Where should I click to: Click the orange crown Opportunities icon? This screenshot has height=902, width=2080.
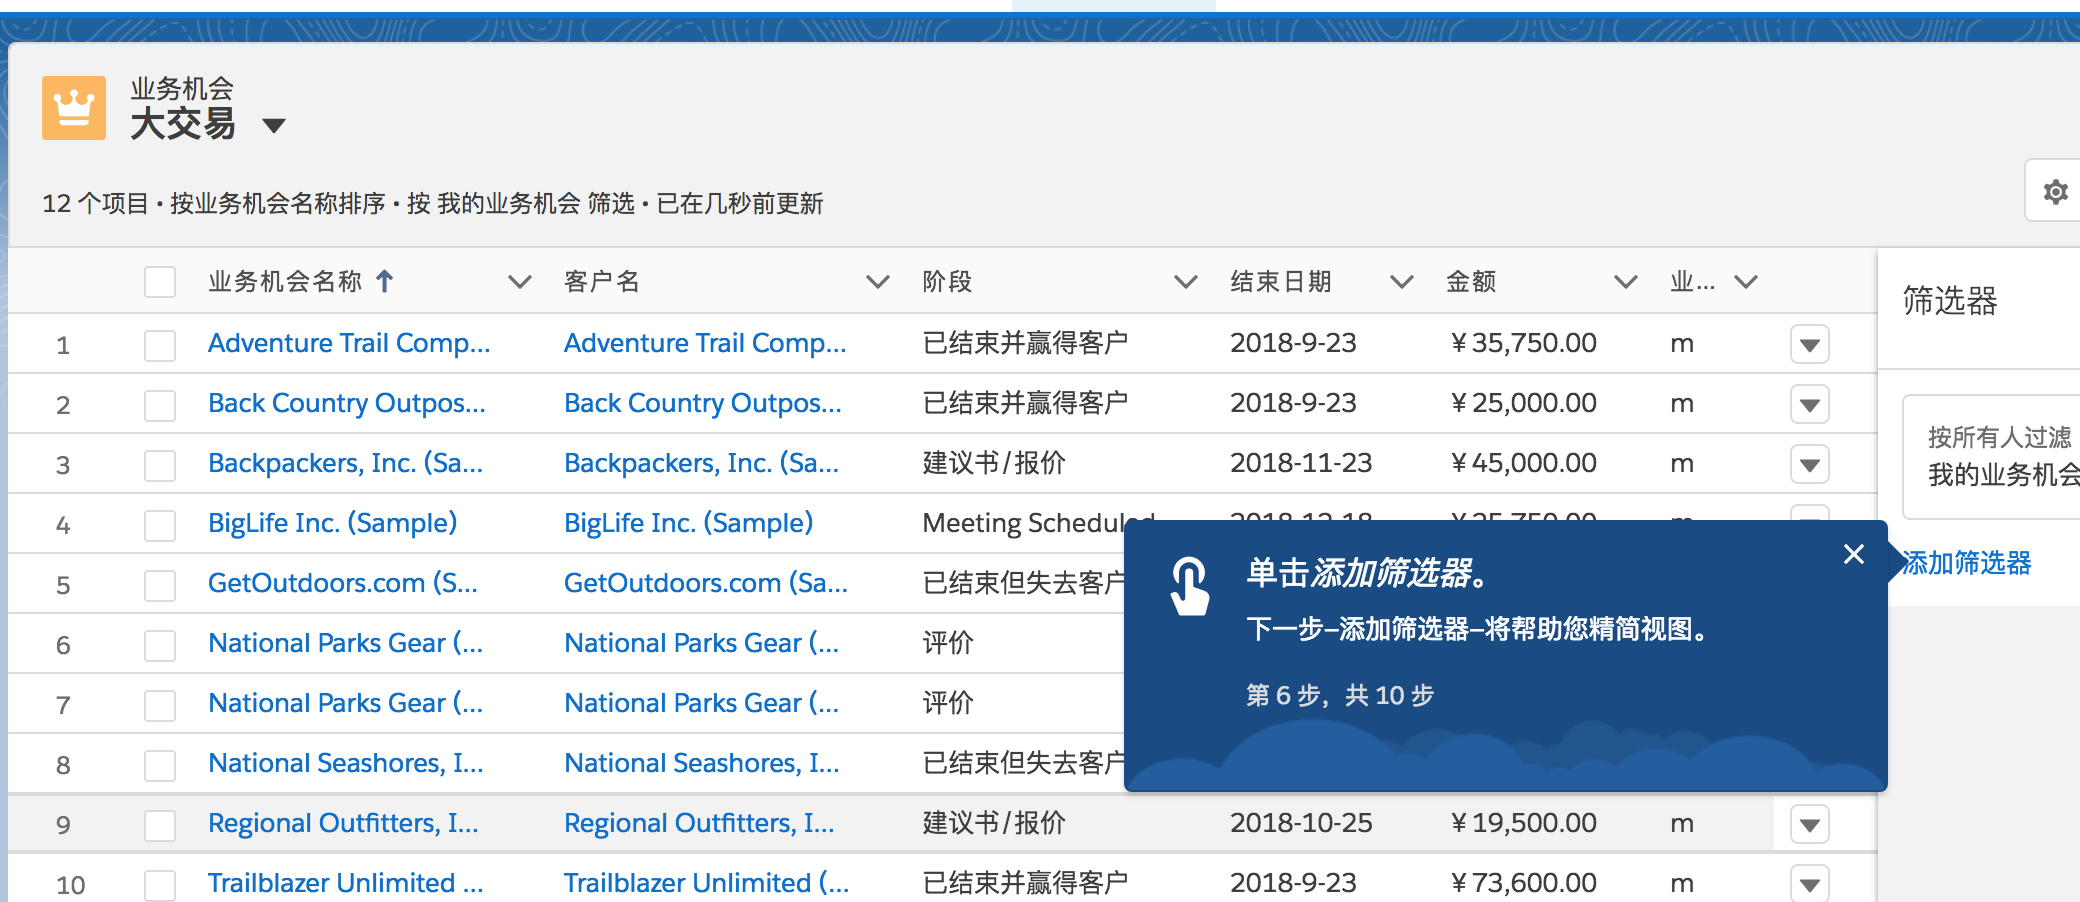[x=74, y=107]
